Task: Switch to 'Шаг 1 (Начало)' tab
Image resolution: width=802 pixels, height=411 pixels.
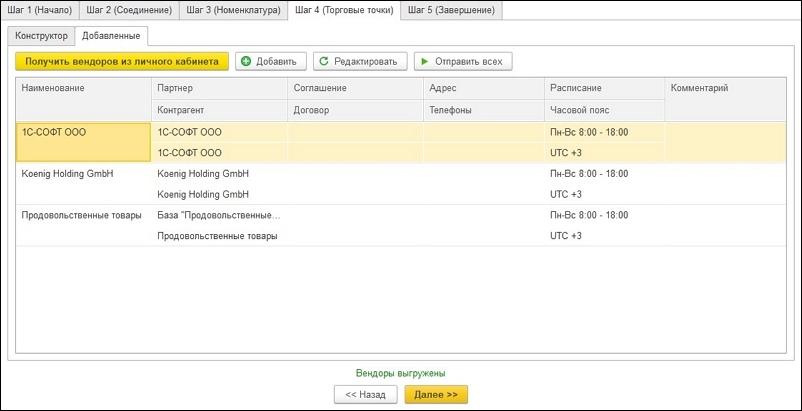Action: click(x=40, y=10)
